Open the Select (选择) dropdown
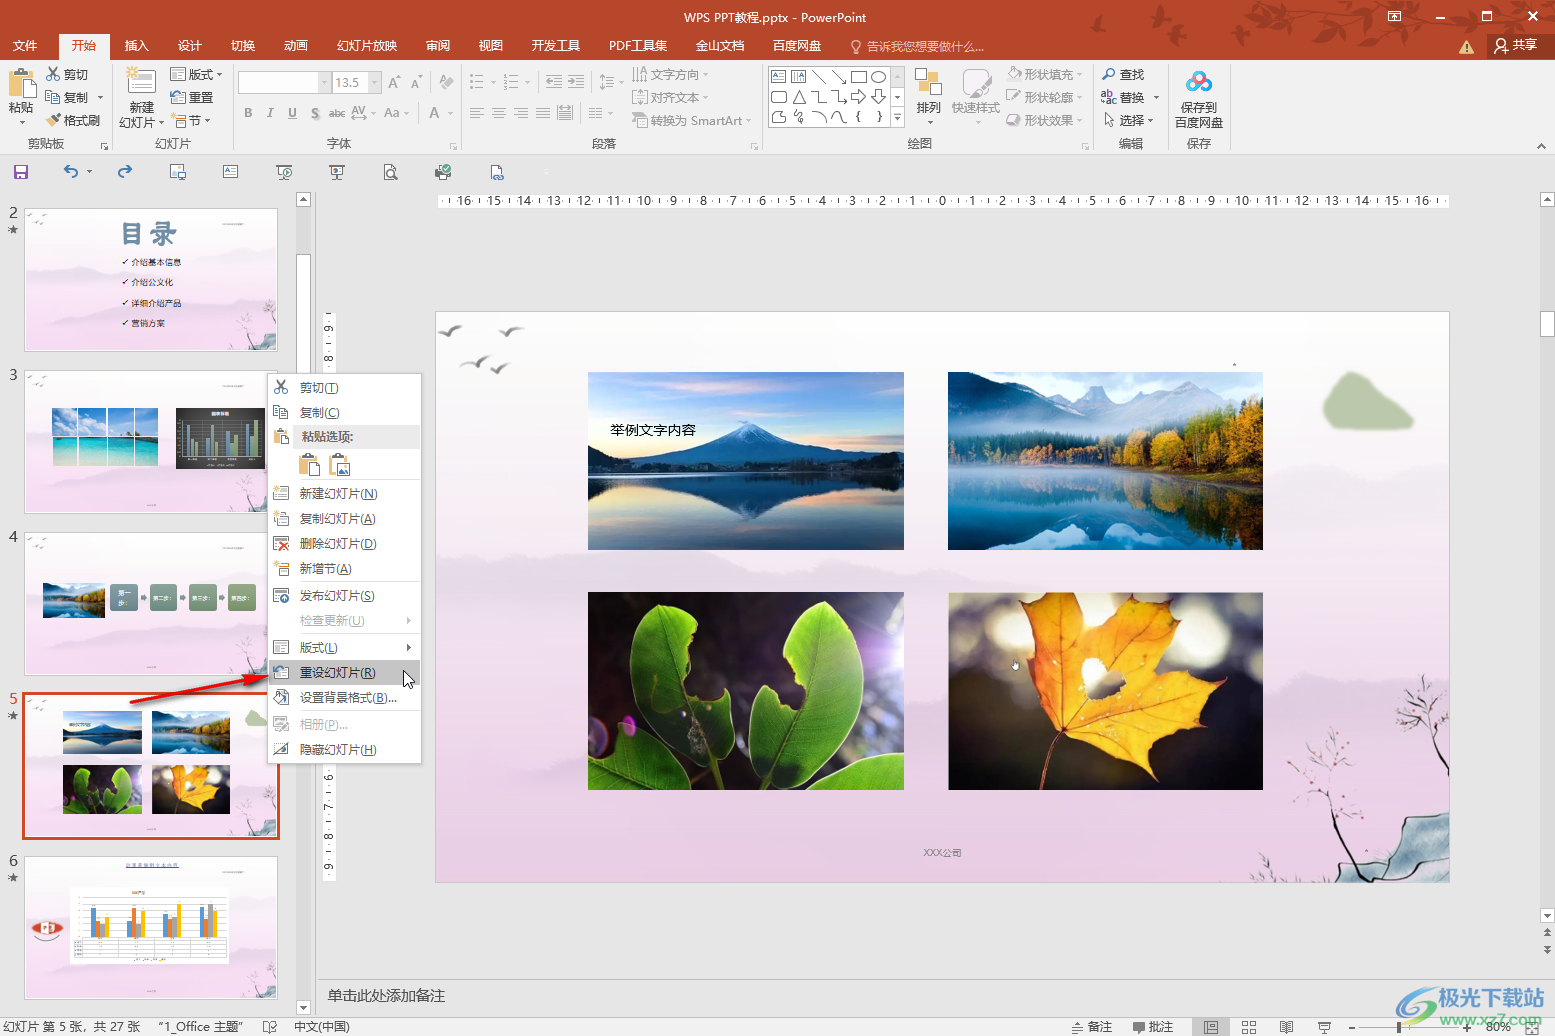 tap(1129, 120)
